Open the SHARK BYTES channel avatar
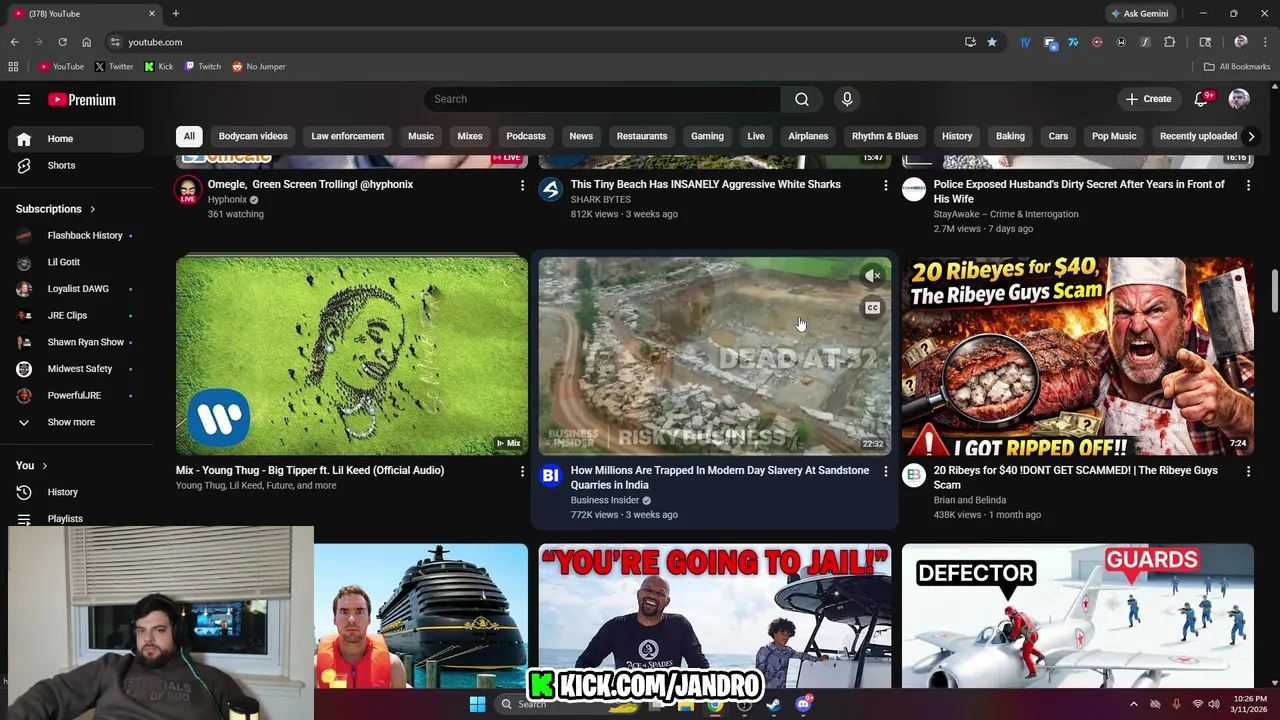This screenshot has height=720, width=1280. pyautogui.click(x=551, y=190)
